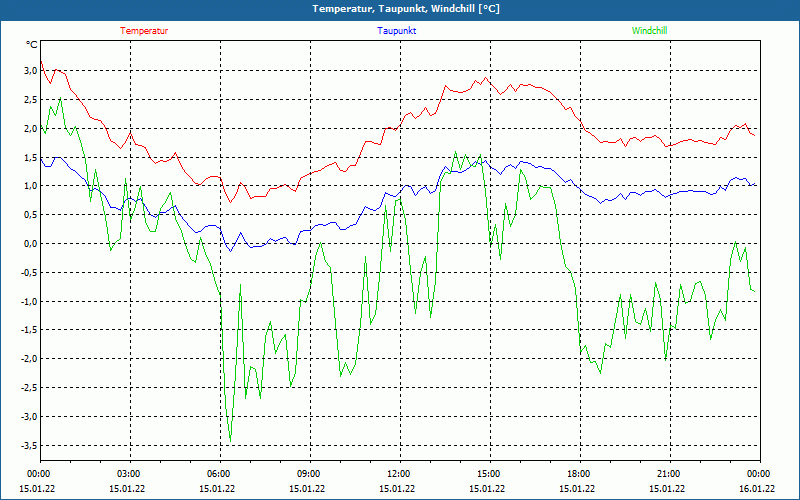Click the green Windchill legend label
Viewport: 800px width, 500px height.
click(649, 31)
